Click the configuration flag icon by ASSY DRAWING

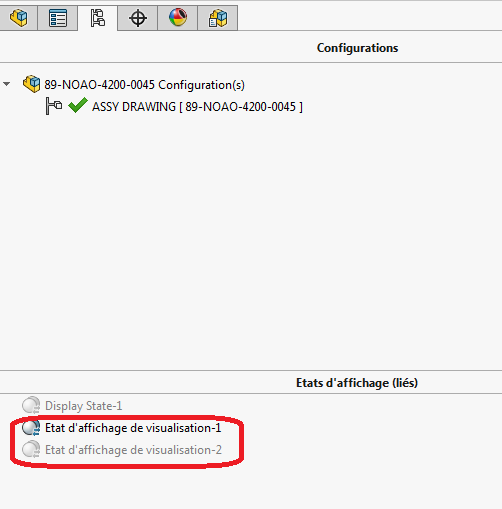54,106
